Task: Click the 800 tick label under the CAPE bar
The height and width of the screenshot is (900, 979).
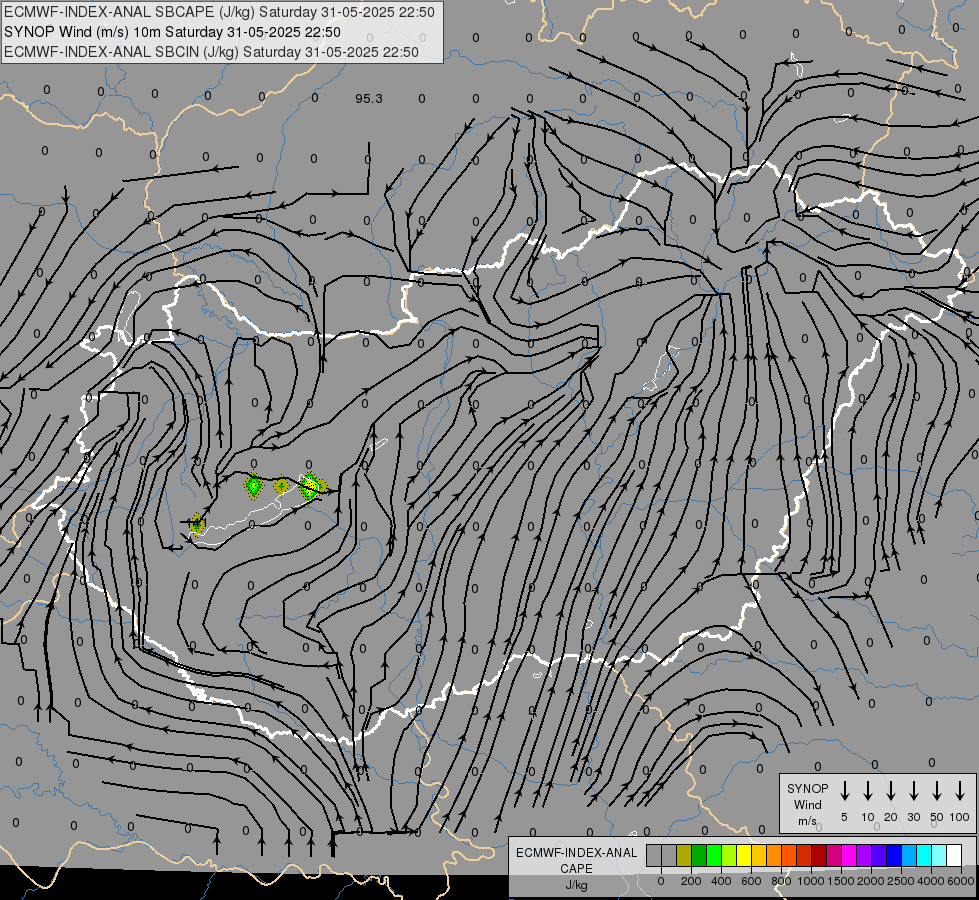Action: coord(781,881)
